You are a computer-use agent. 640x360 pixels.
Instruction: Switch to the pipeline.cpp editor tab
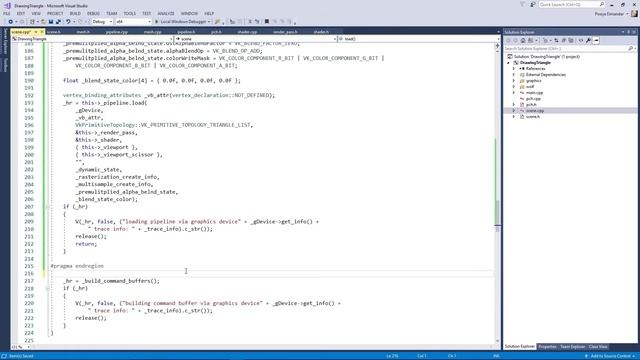click(117, 32)
